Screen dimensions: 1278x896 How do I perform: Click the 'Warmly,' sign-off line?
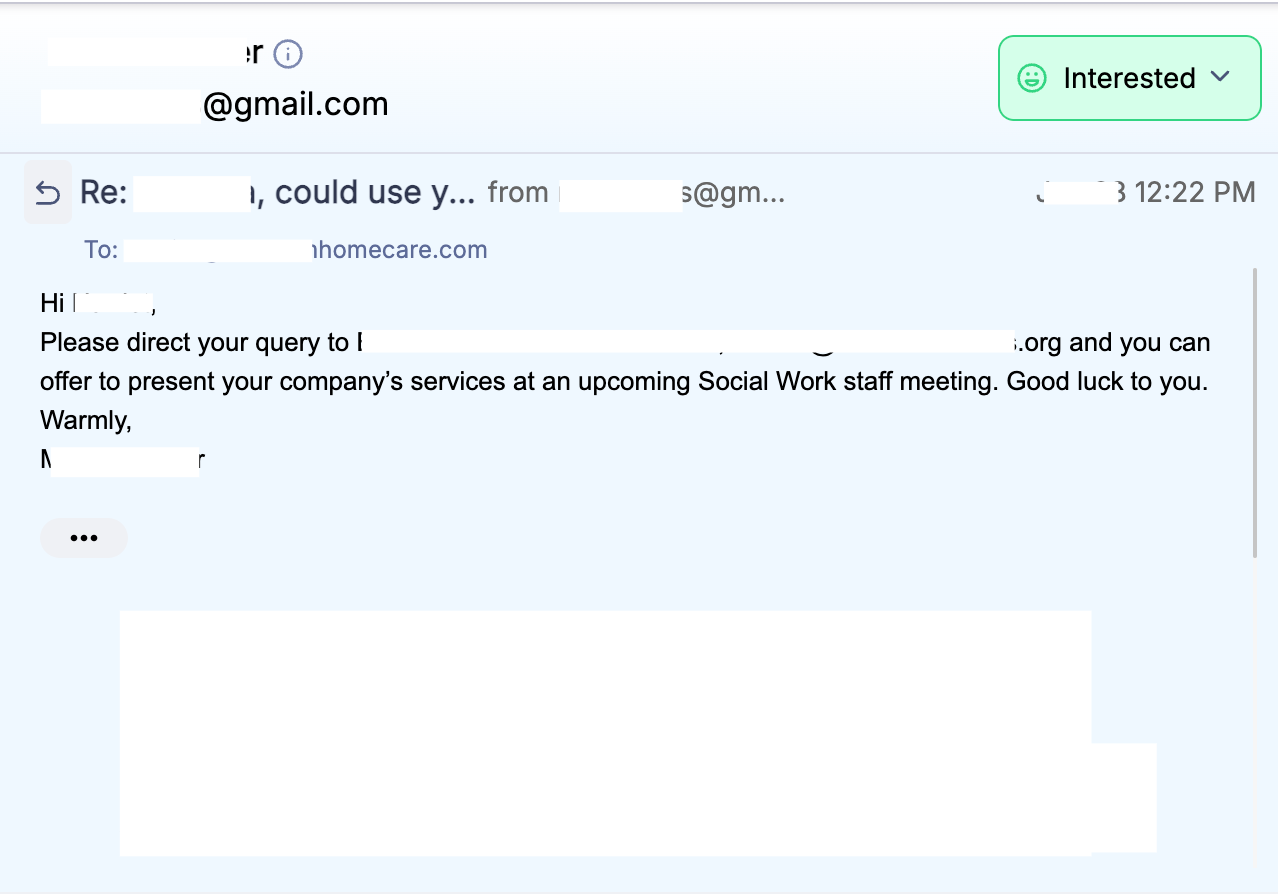(86, 421)
